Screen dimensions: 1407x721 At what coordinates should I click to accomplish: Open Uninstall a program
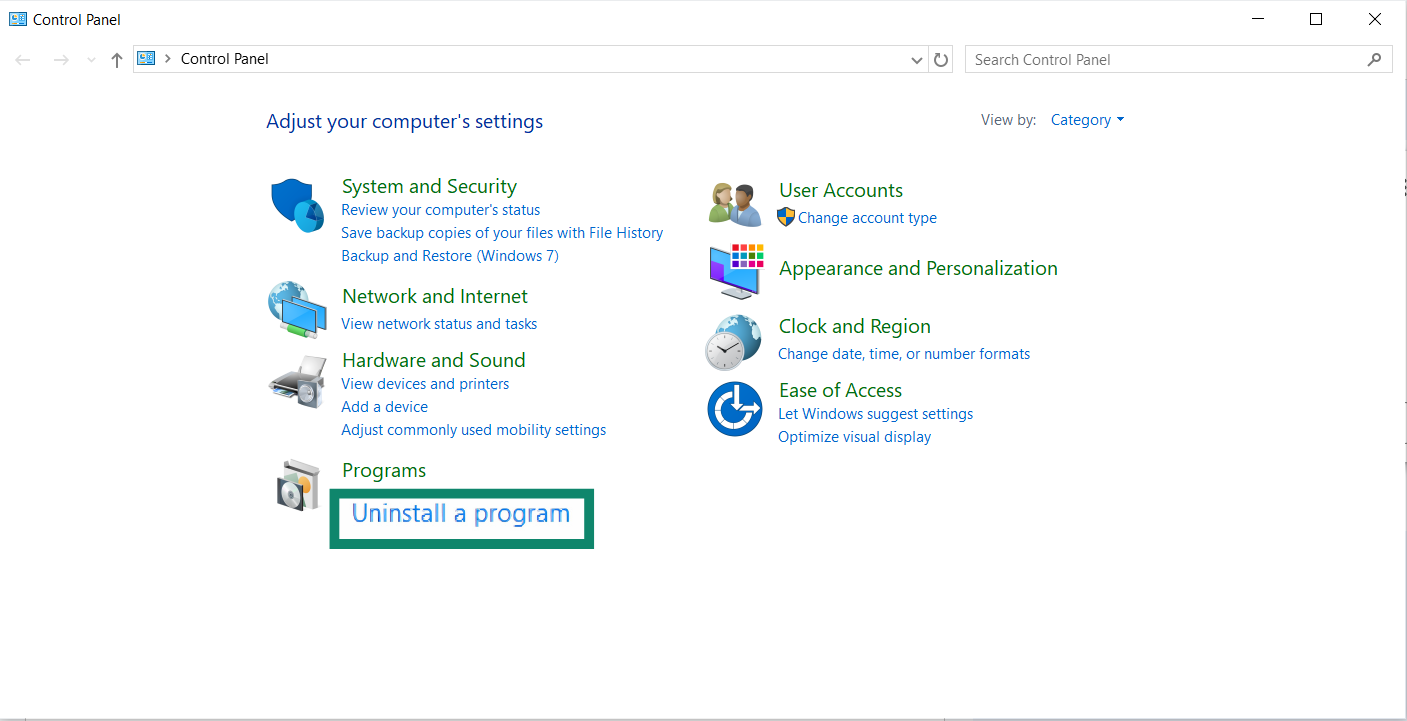coord(460,513)
